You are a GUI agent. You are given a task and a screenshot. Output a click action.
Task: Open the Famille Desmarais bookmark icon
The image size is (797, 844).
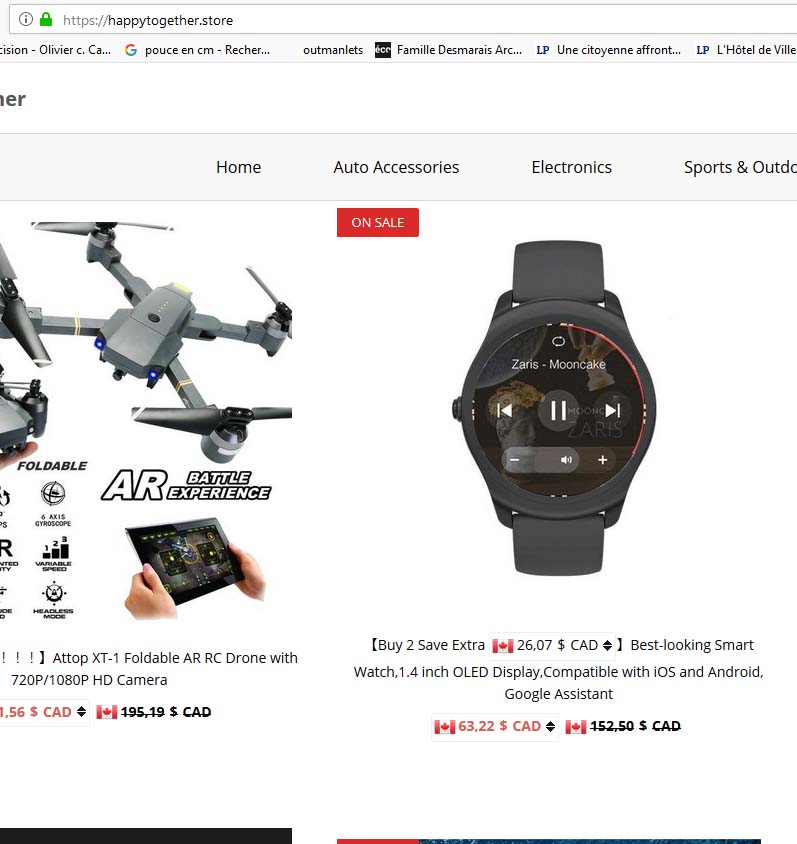tap(383, 50)
